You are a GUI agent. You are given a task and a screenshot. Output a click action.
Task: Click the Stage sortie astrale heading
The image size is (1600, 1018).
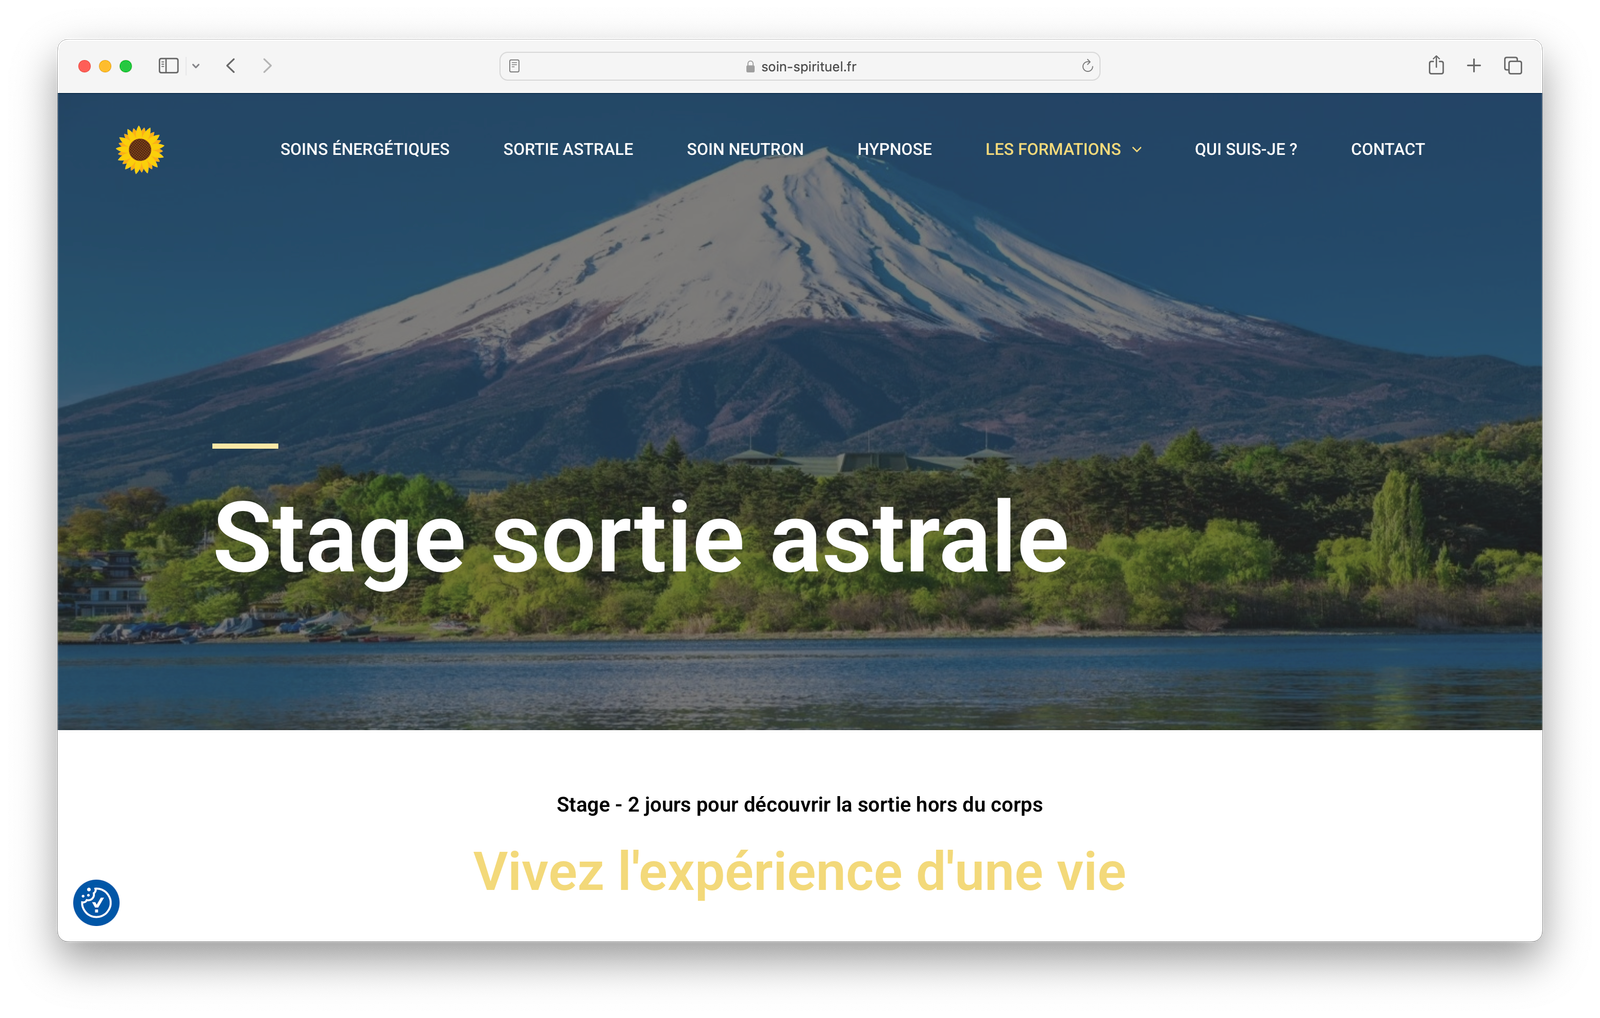(641, 539)
